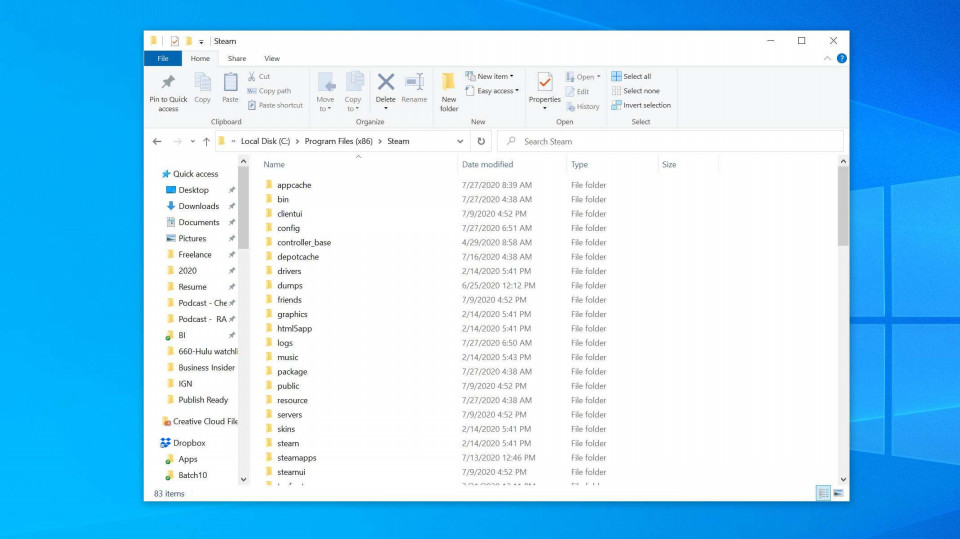This screenshot has height=539, width=960.
Task: Click the Copy to icon
Action: click(353, 82)
